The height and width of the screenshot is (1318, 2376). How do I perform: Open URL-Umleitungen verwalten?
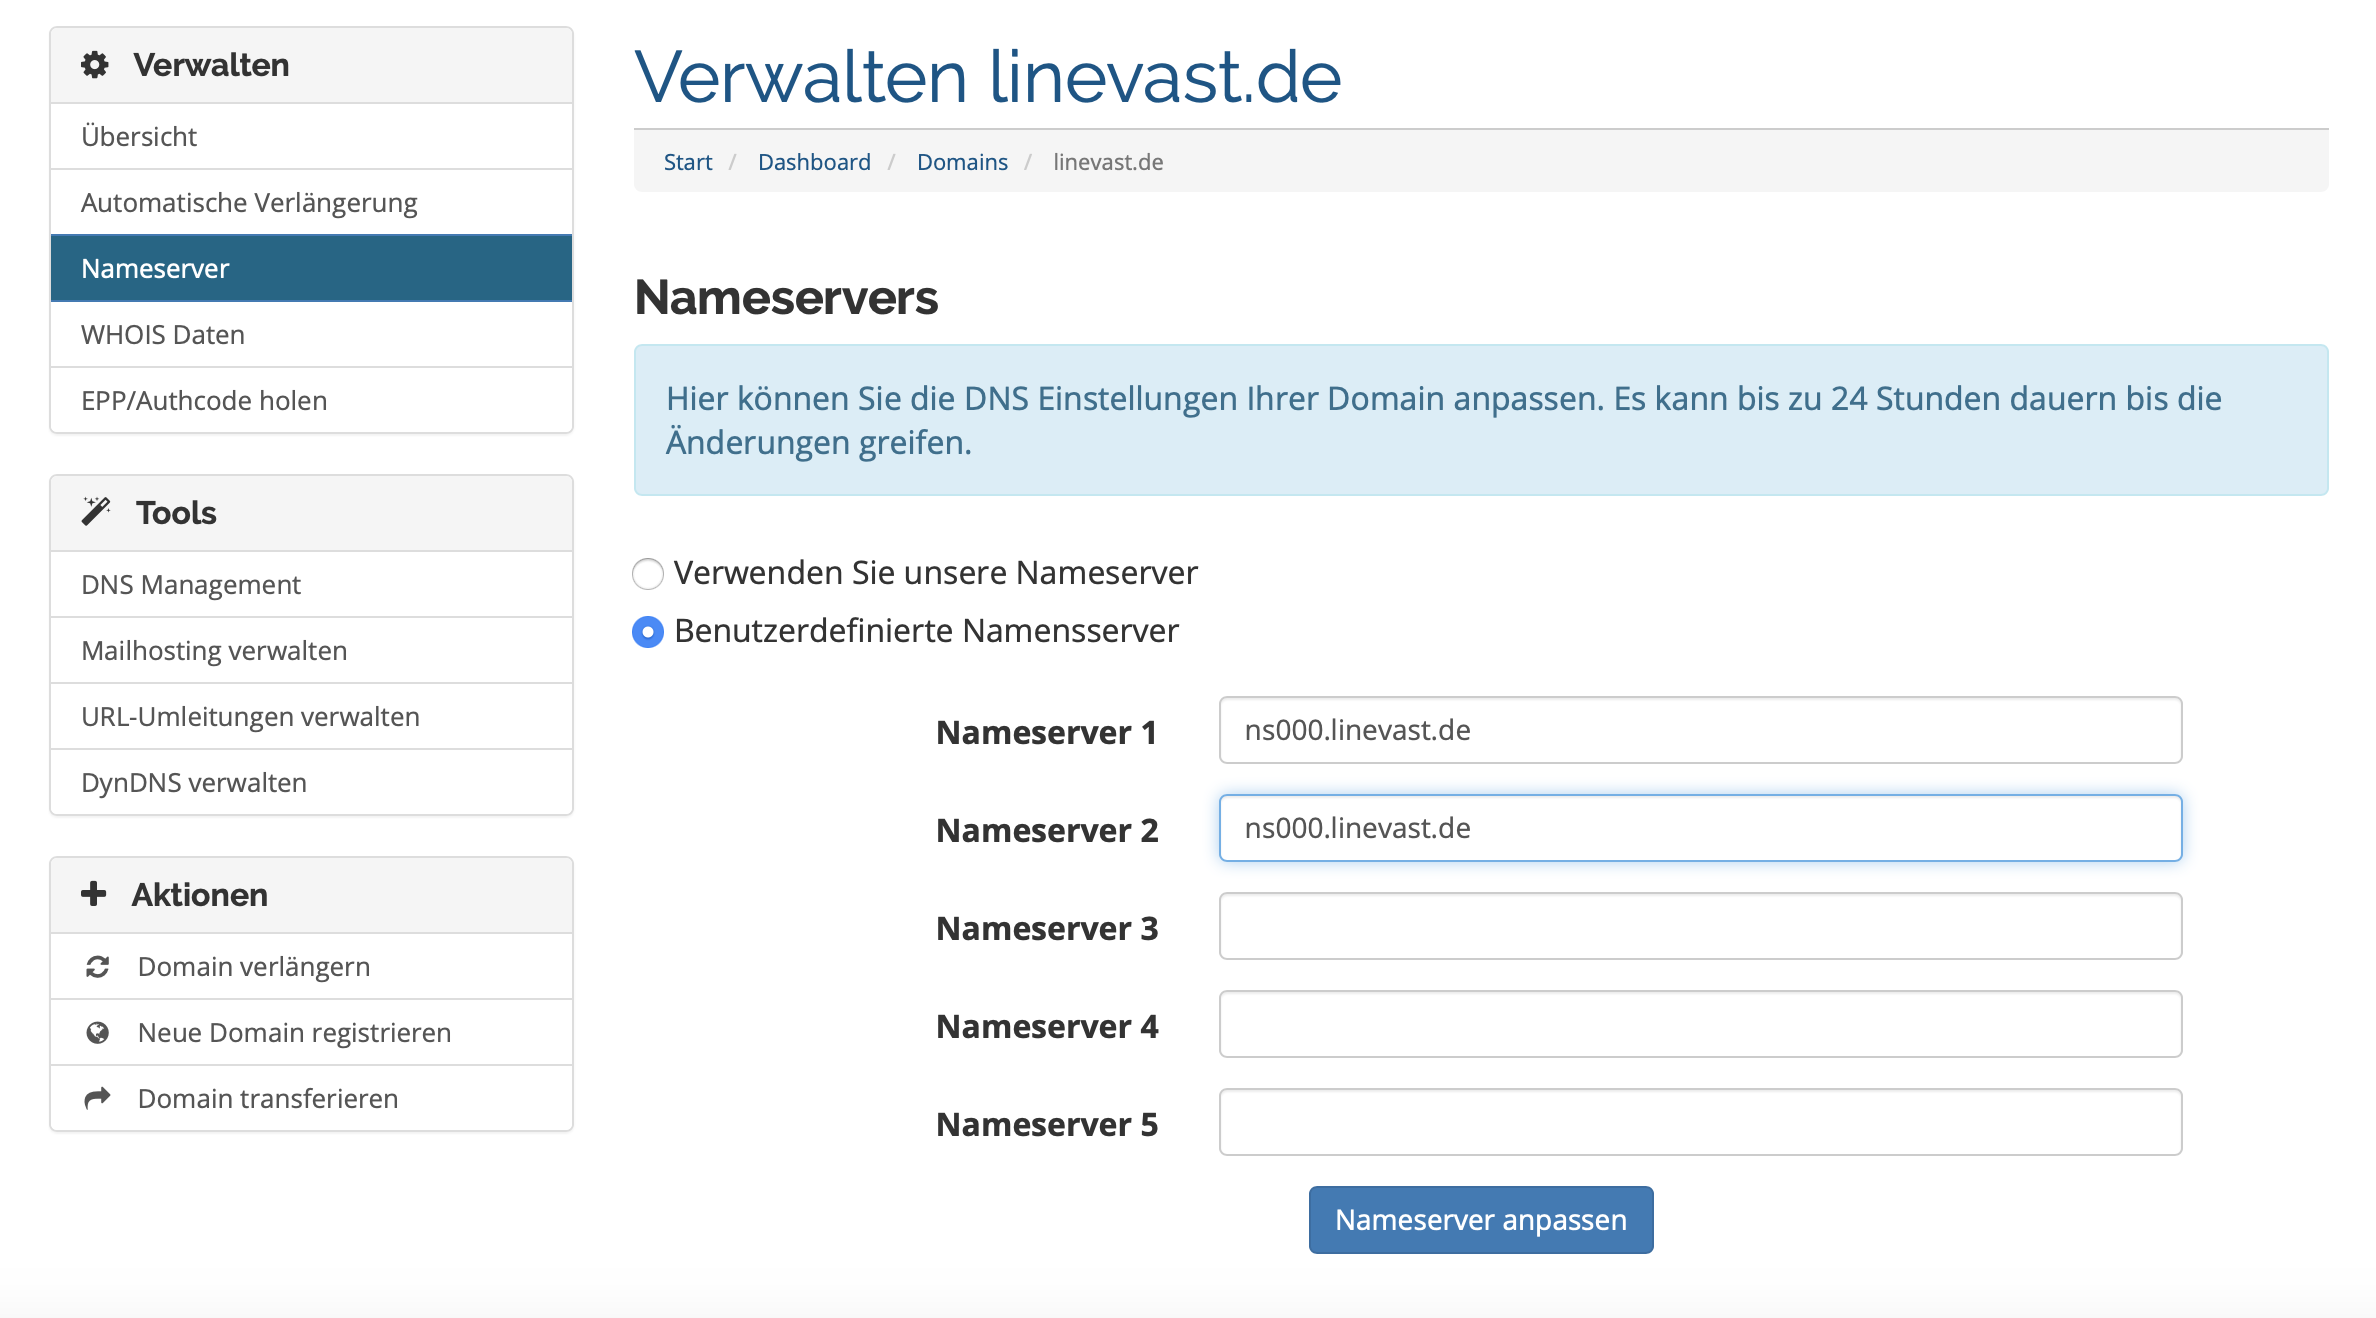coord(311,716)
